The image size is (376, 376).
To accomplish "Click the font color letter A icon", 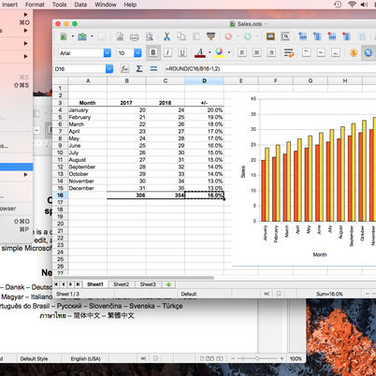I will tap(200, 53).
